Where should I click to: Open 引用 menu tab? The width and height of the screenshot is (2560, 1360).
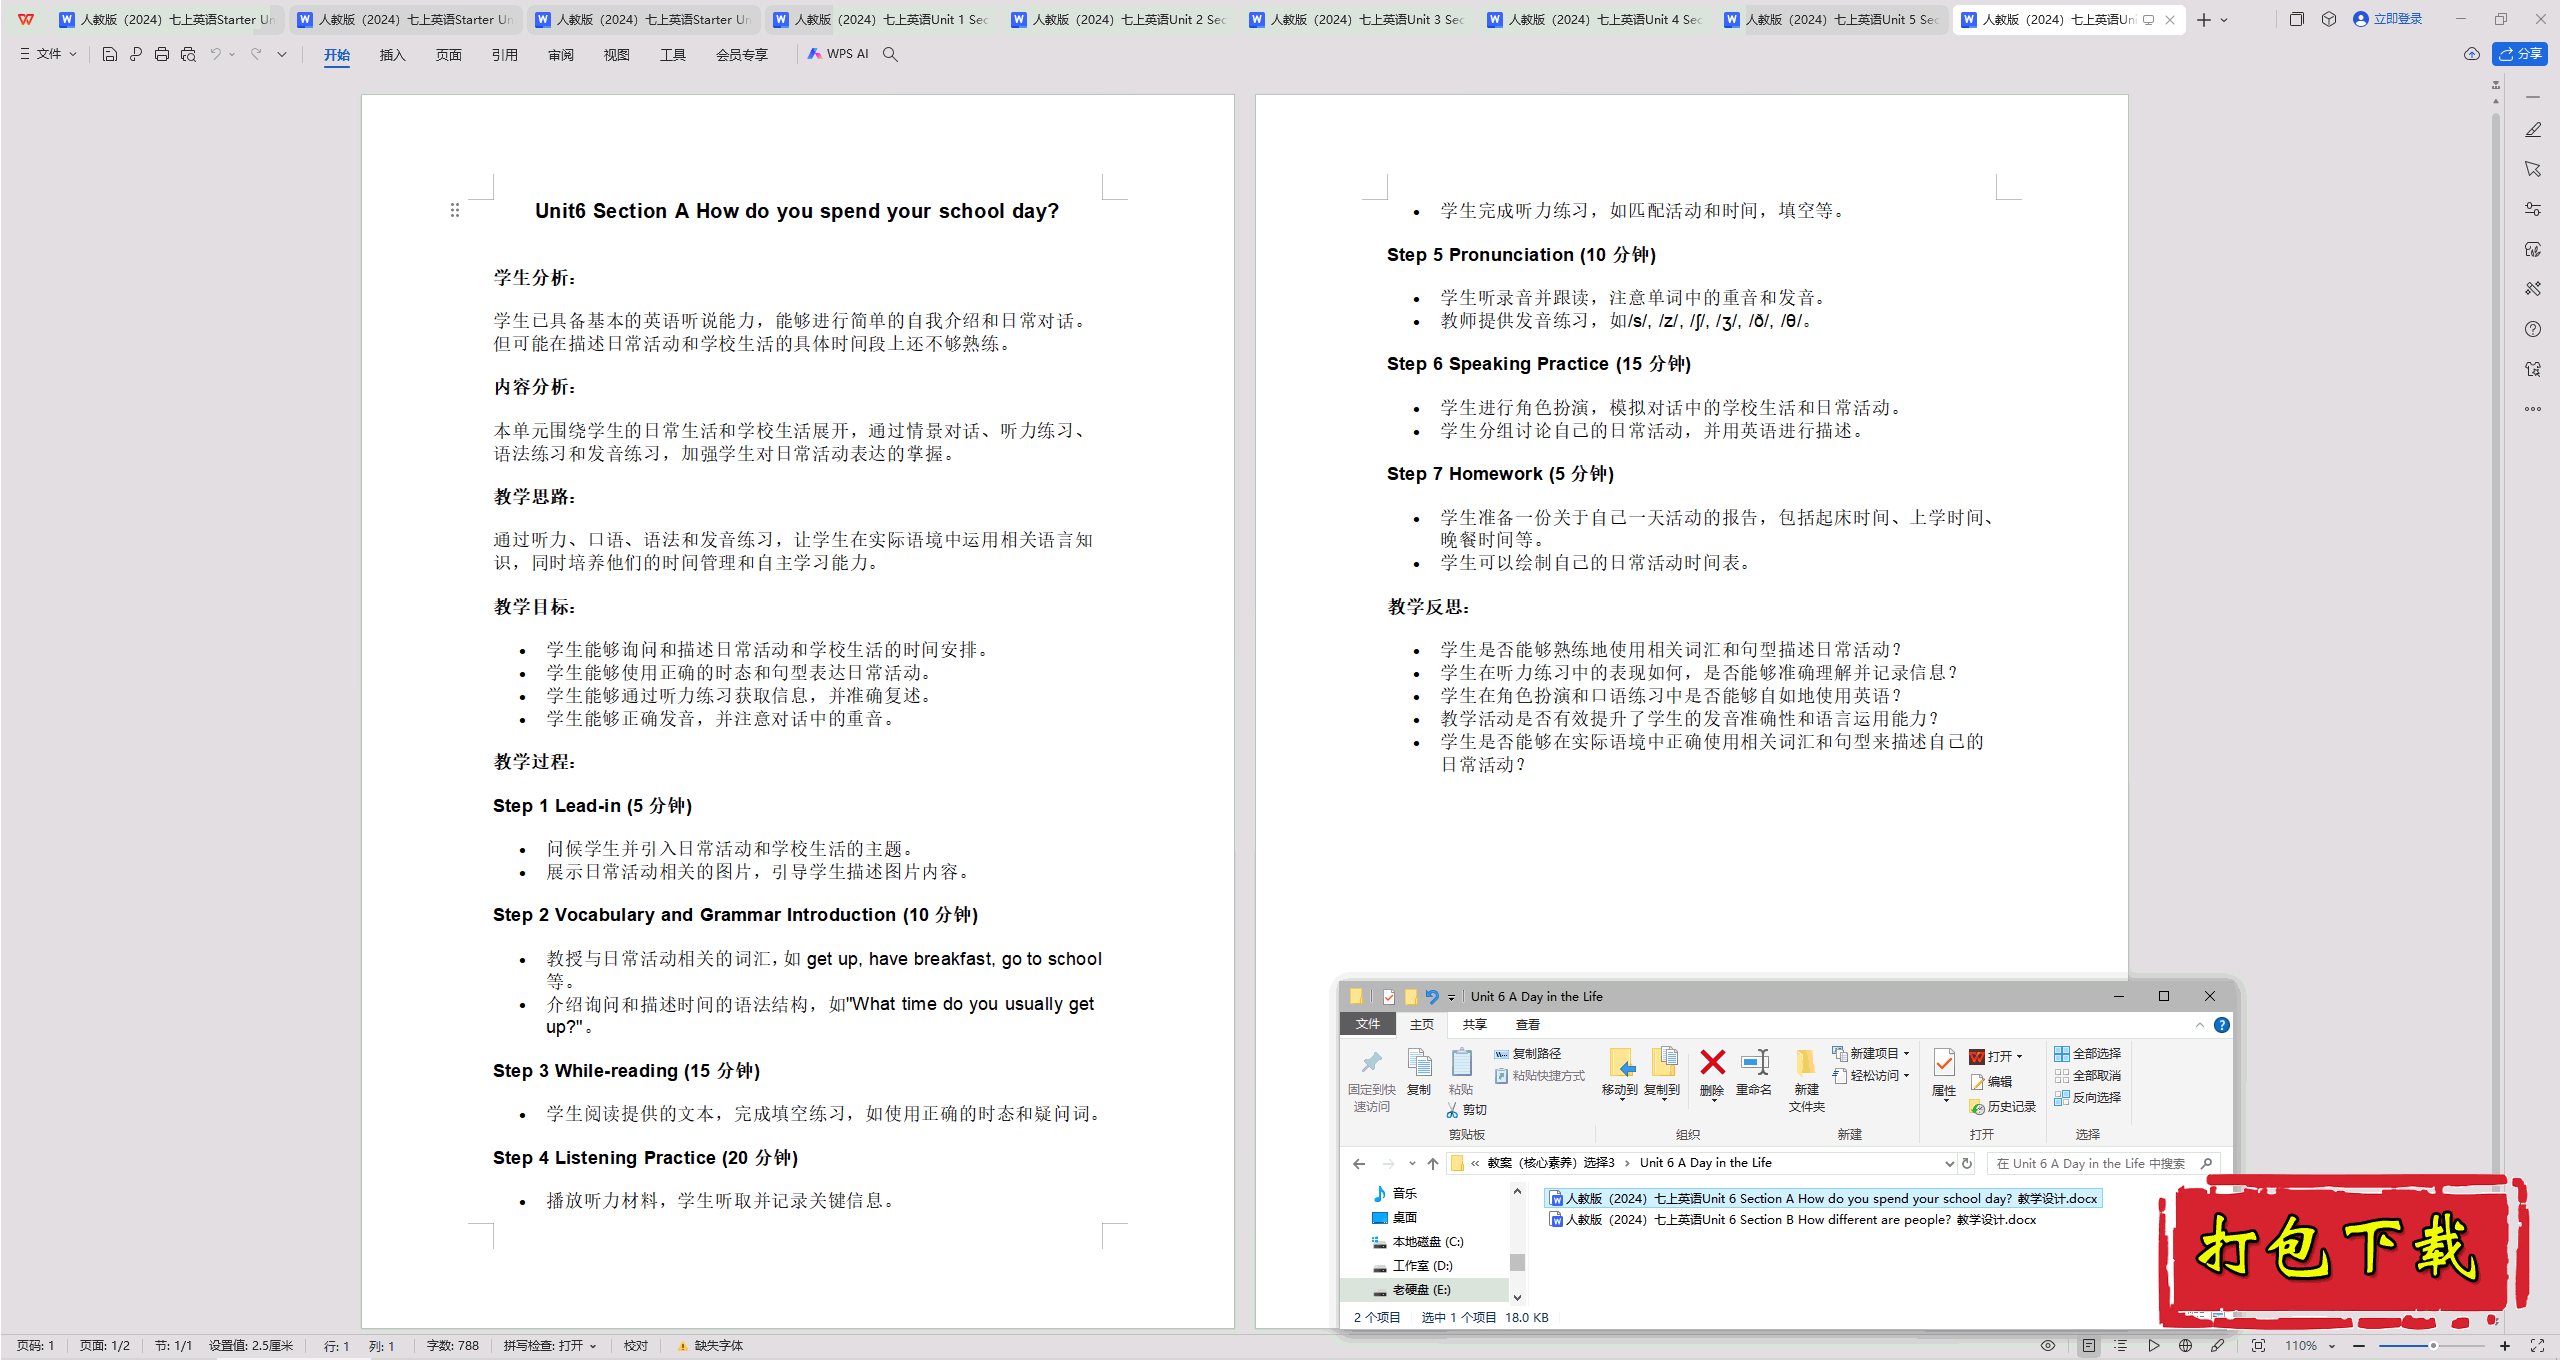tap(503, 54)
